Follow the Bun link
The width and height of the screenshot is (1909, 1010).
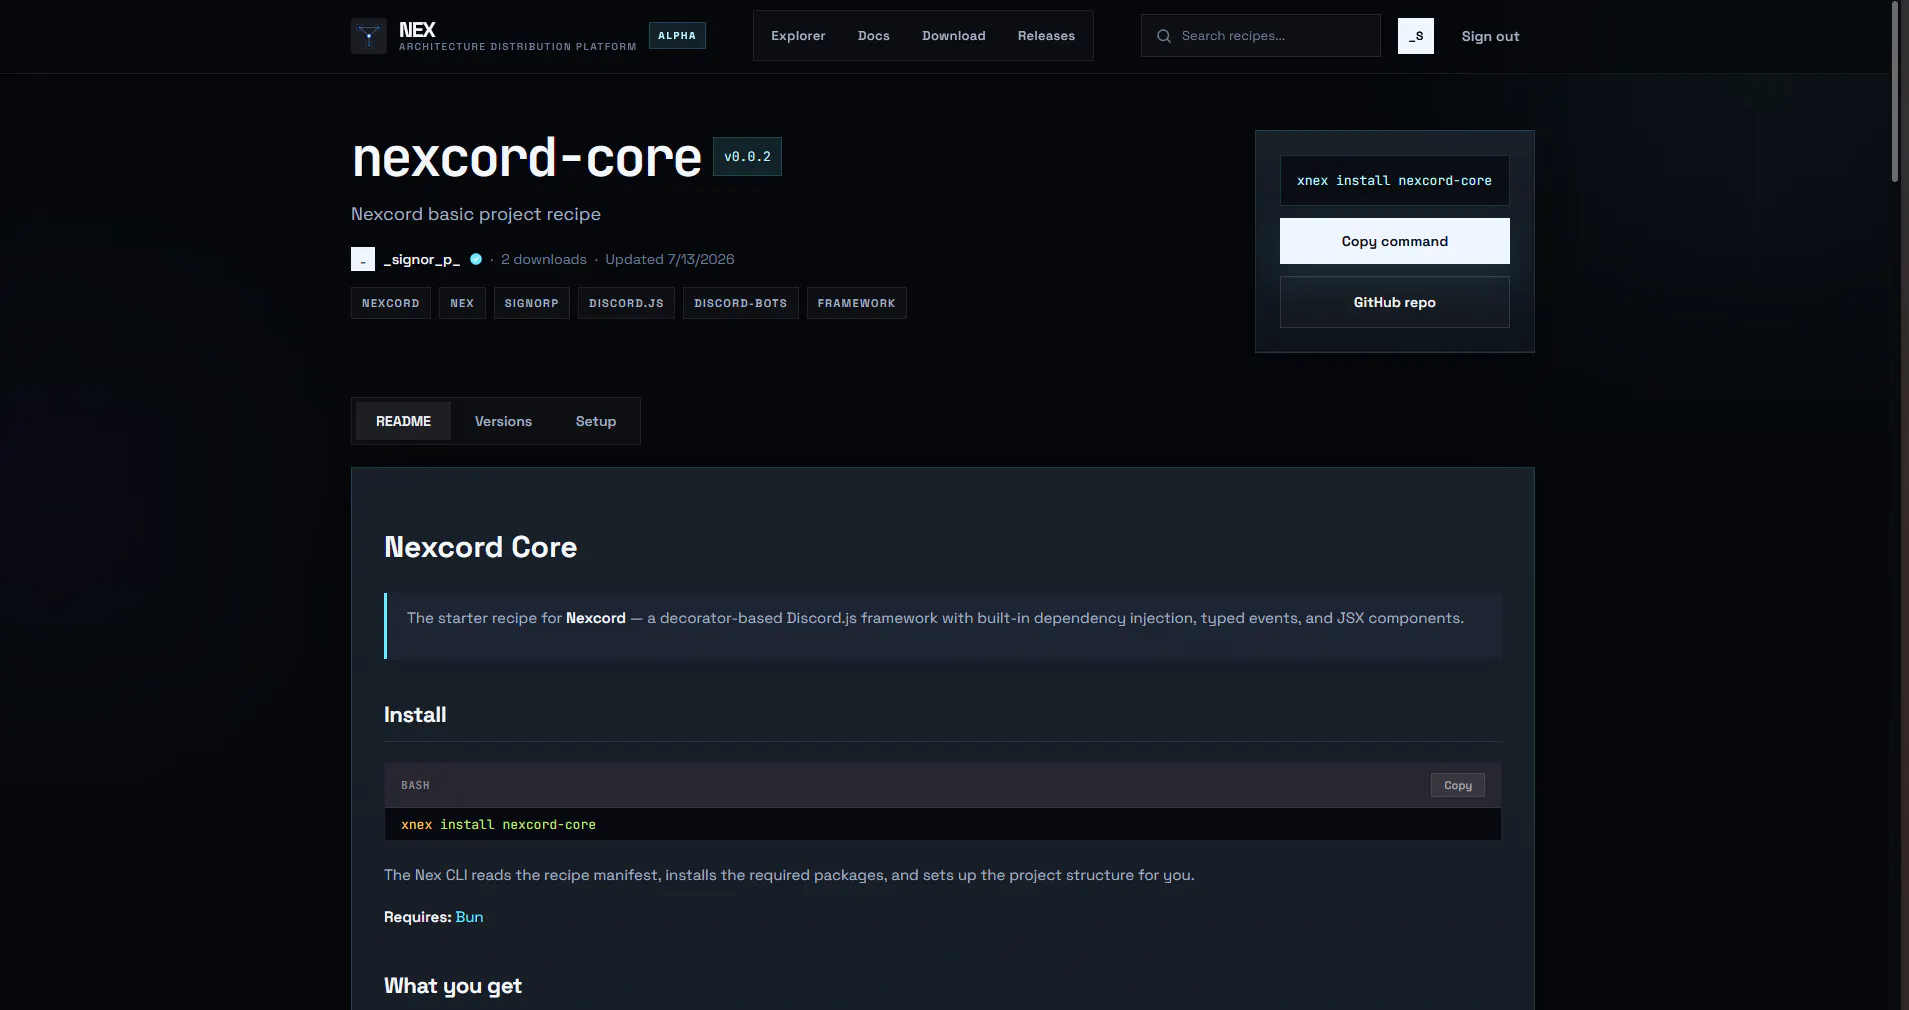(469, 917)
